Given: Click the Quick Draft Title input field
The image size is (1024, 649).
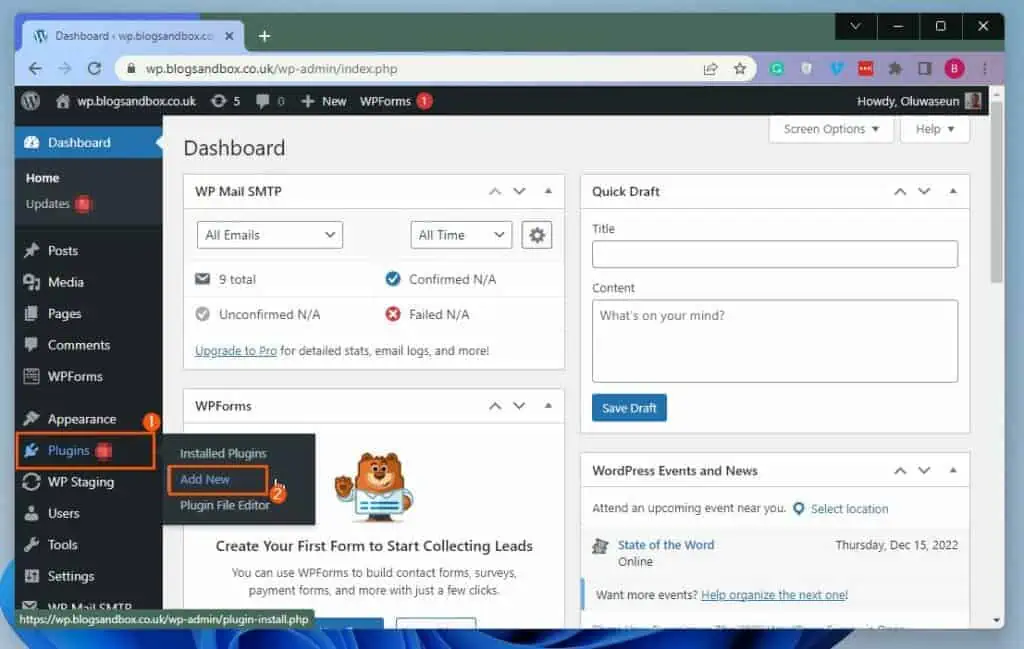Looking at the screenshot, I should [775, 254].
